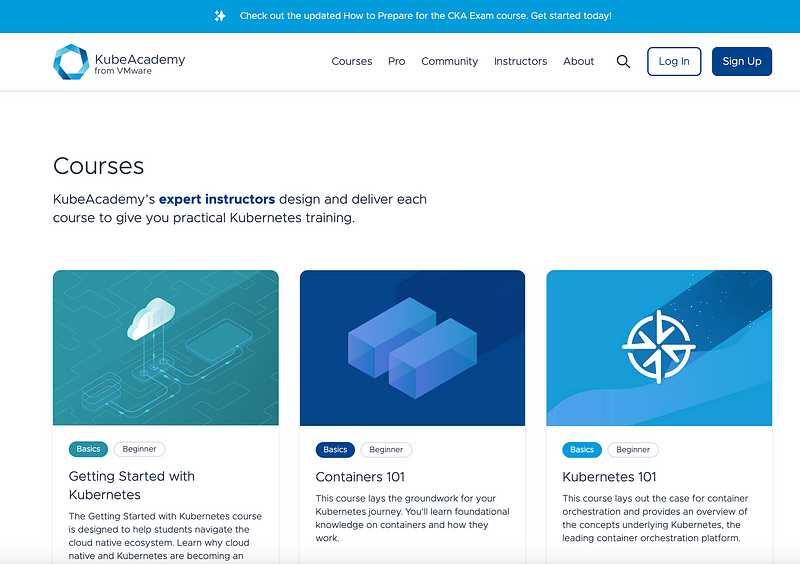This screenshot has height=564, width=800.
Task: Click the Kubernetes 101 description text
Action: tap(655, 518)
